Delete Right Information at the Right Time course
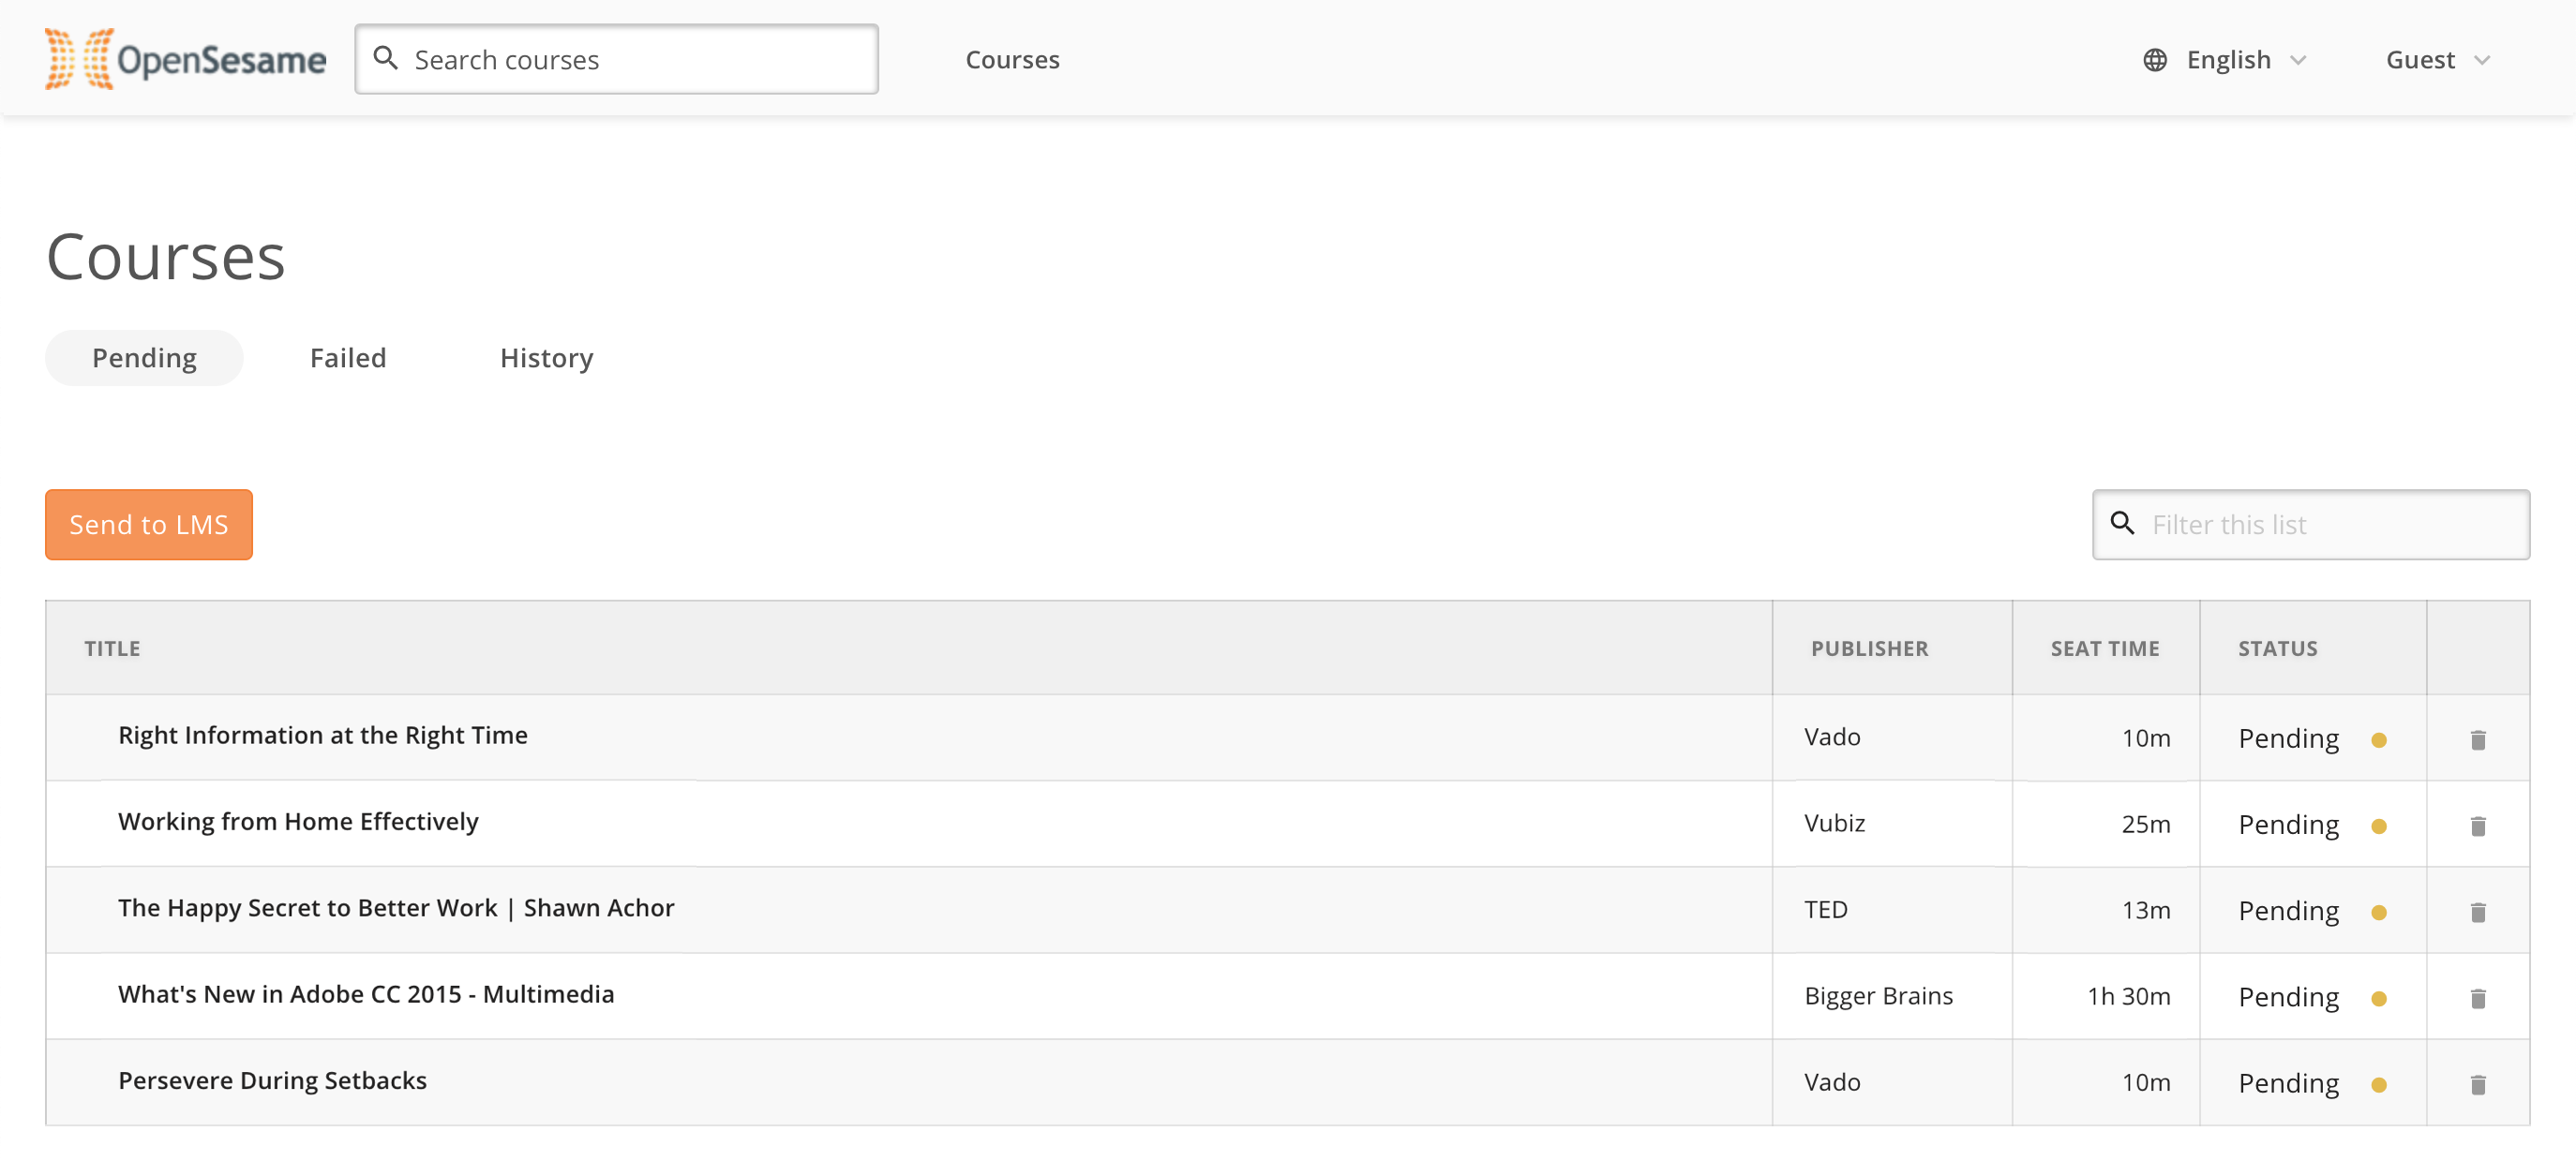Image resolution: width=2576 pixels, height=1161 pixels. point(2478,739)
